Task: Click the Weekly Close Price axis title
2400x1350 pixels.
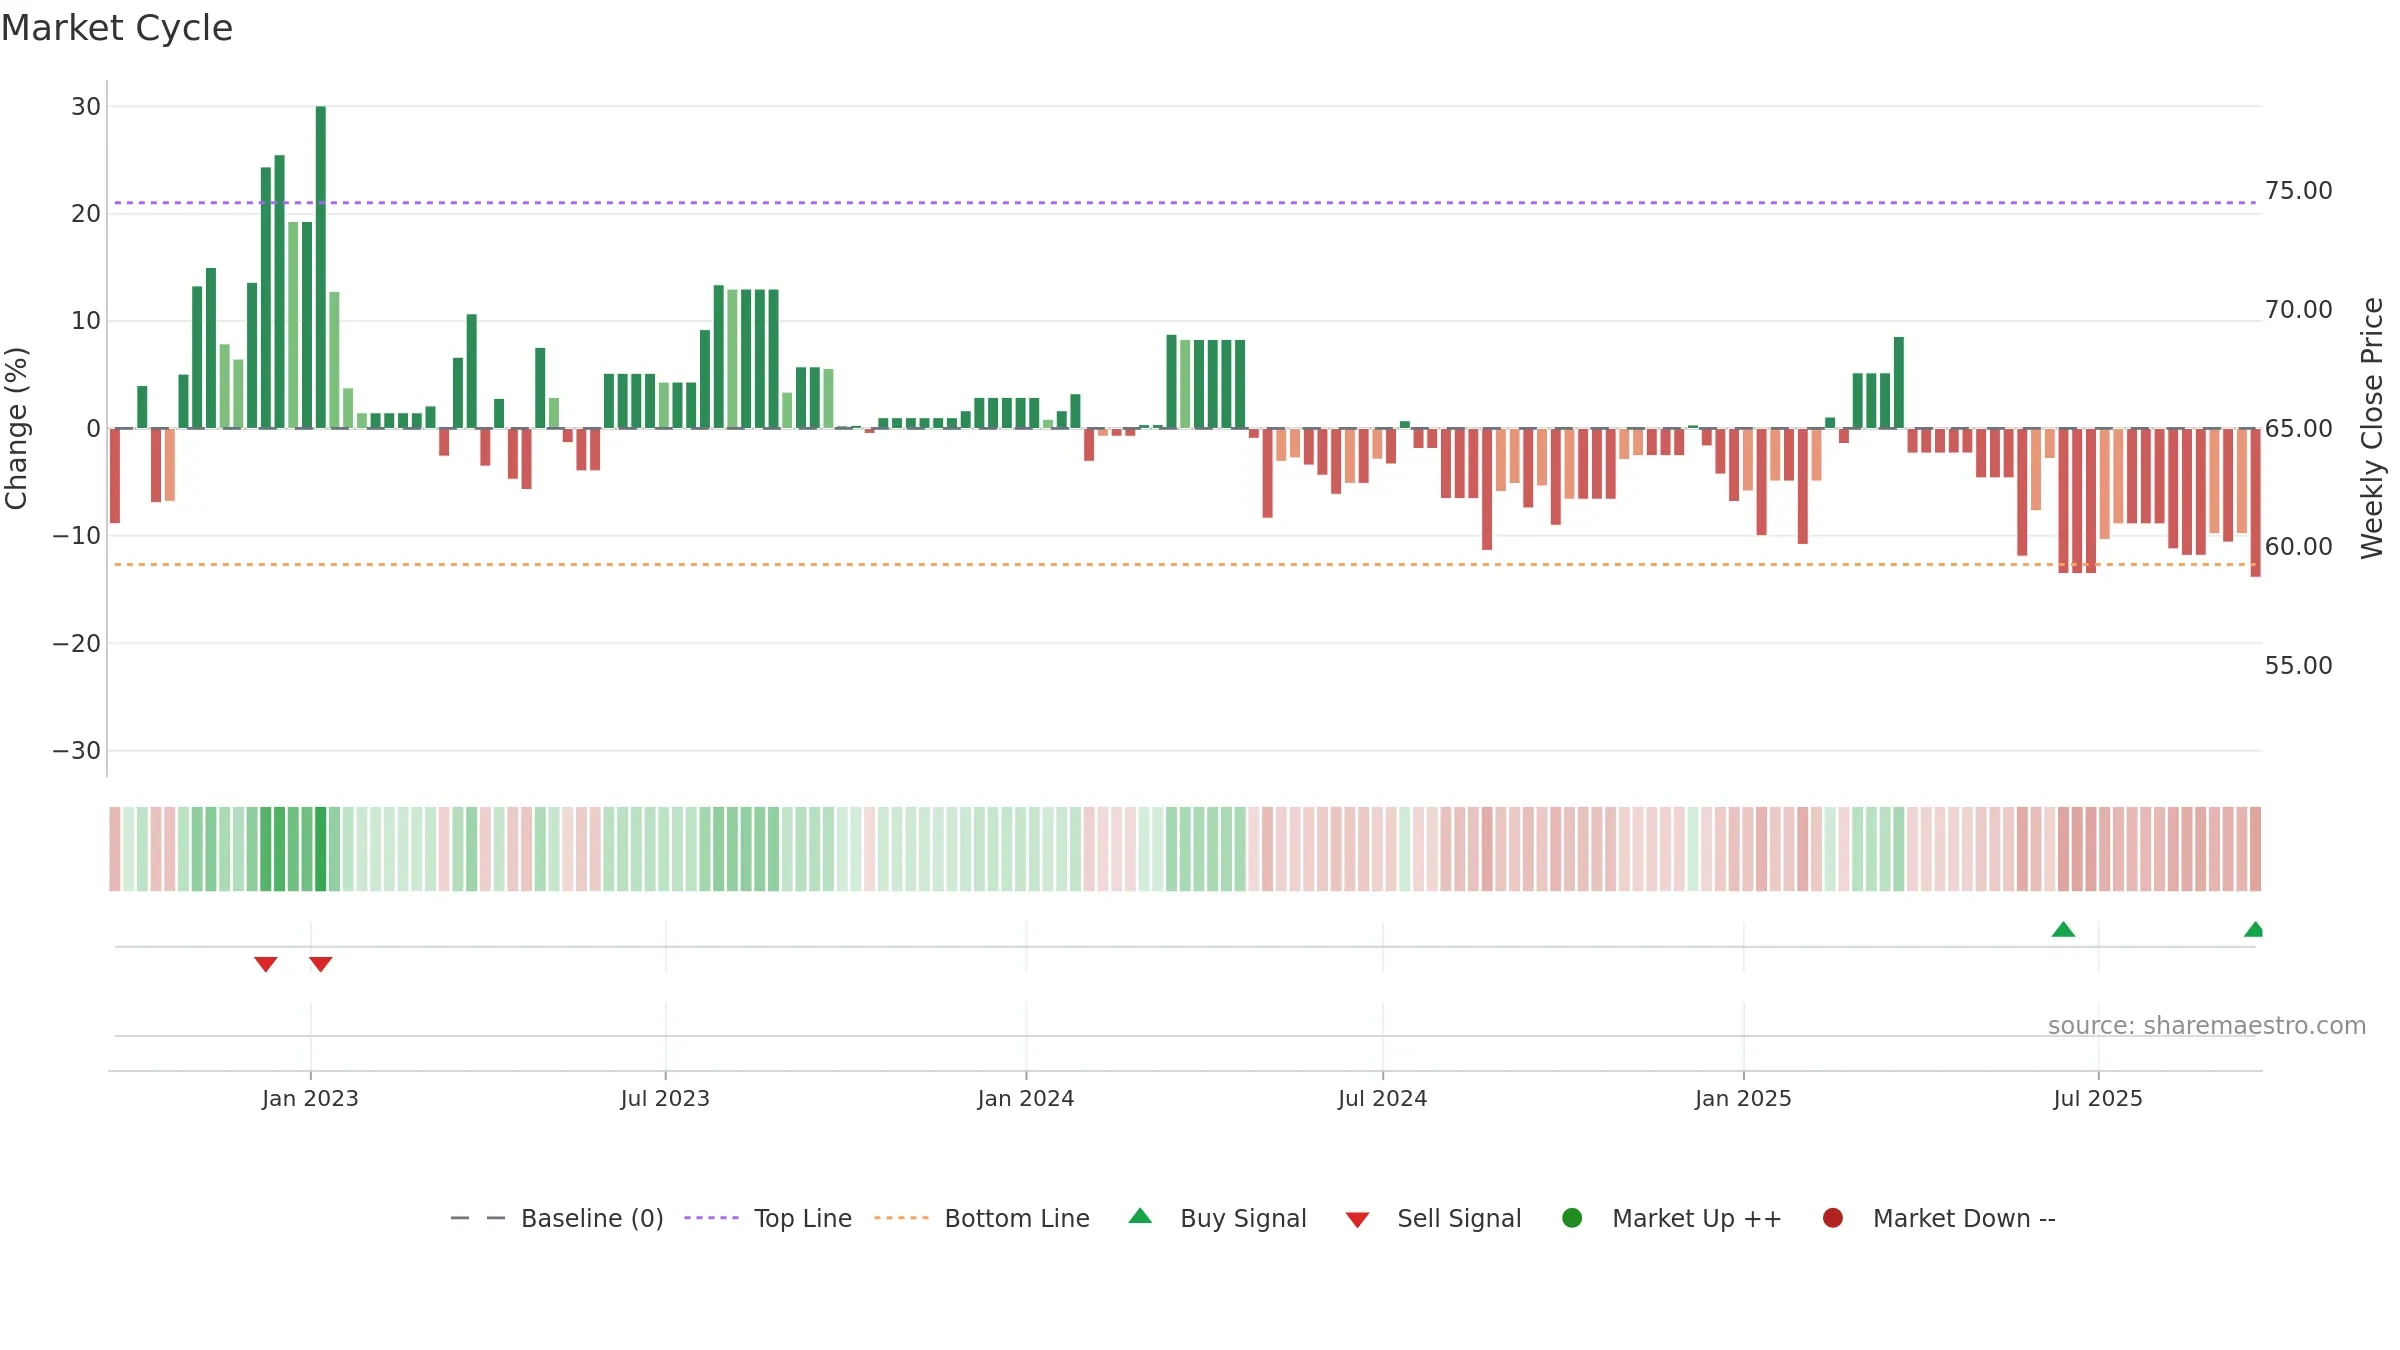Action: pyautogui.click(x=2372, y=428)
